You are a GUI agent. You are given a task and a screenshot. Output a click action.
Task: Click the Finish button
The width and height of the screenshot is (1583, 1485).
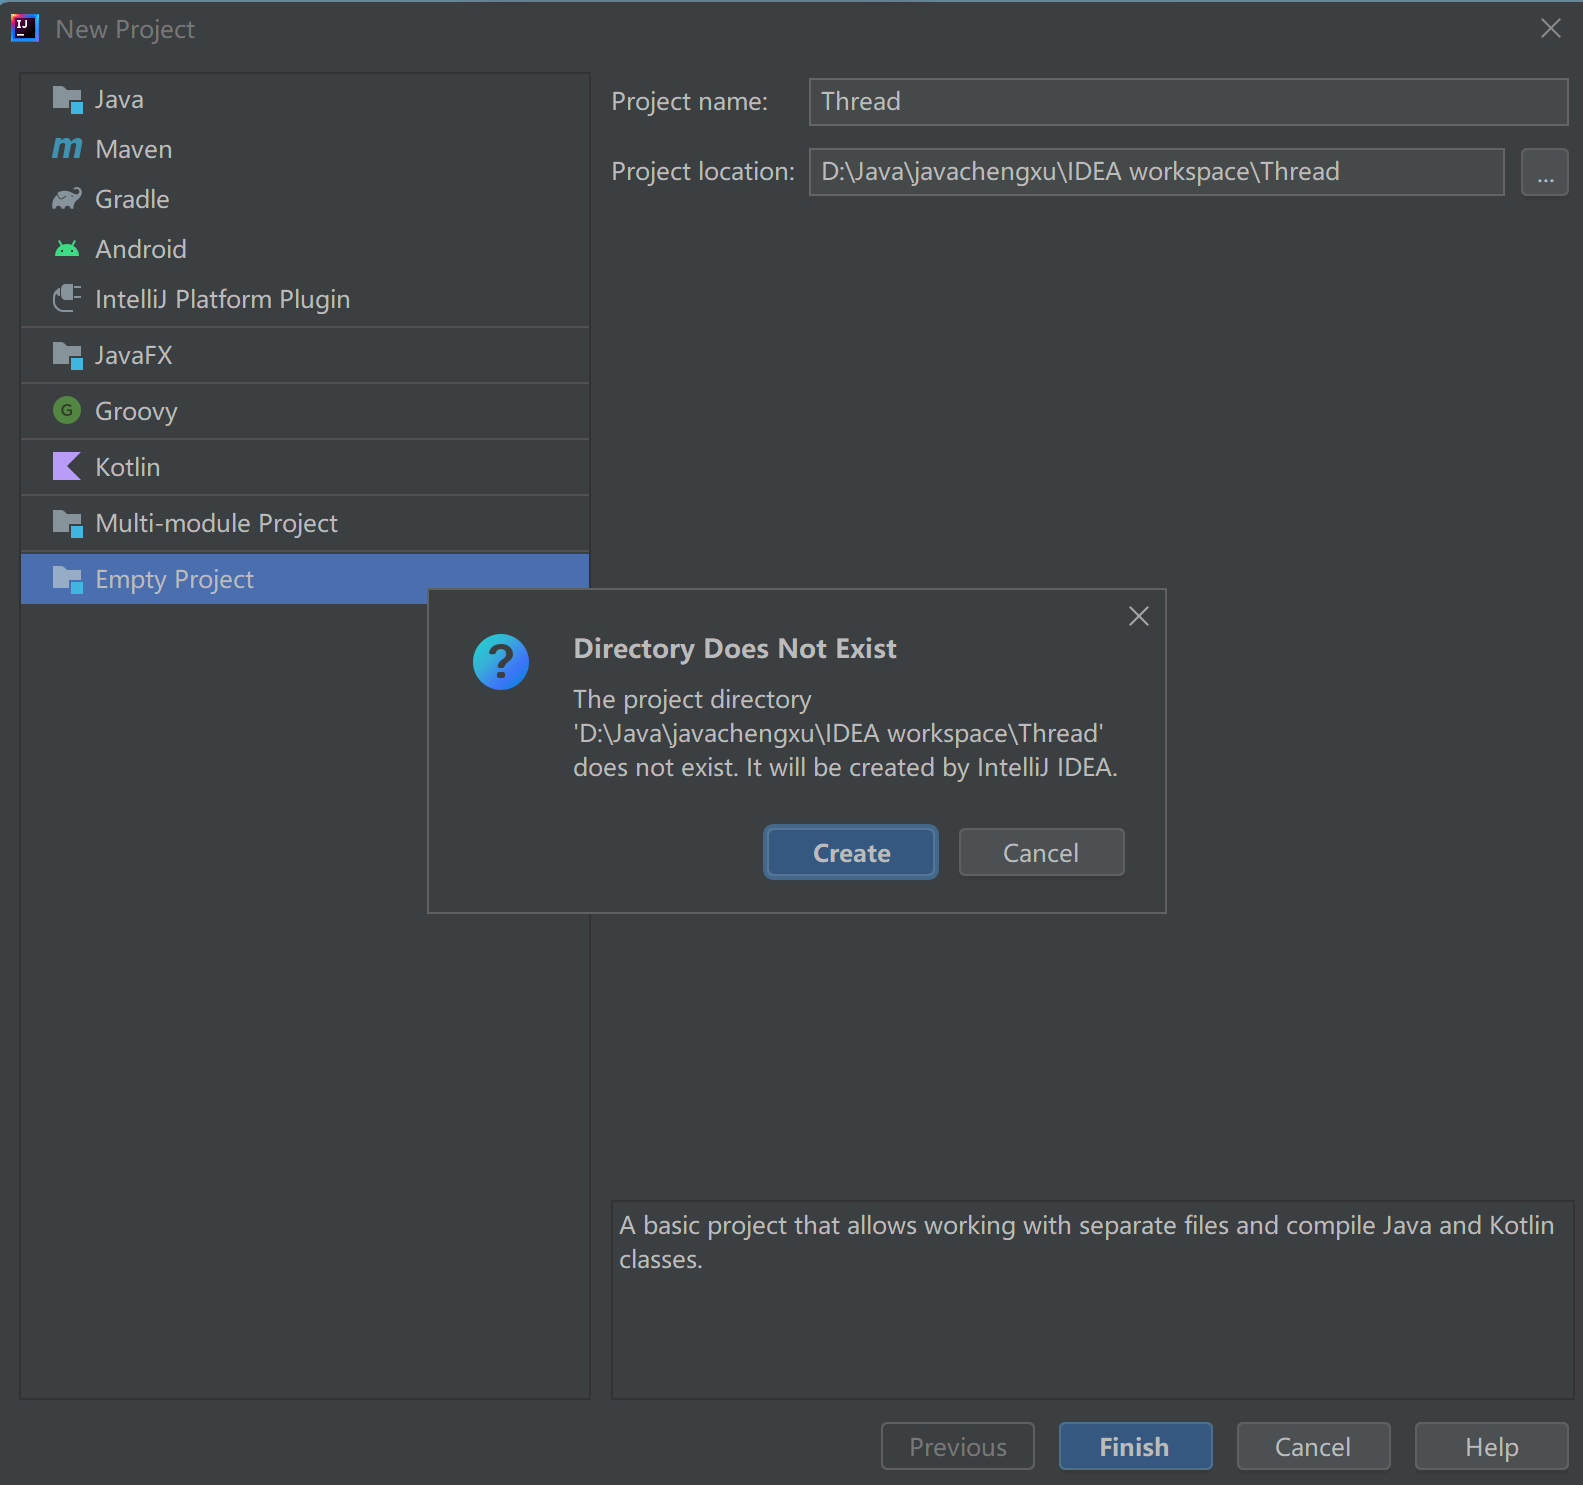(x=1135, y=1447)
